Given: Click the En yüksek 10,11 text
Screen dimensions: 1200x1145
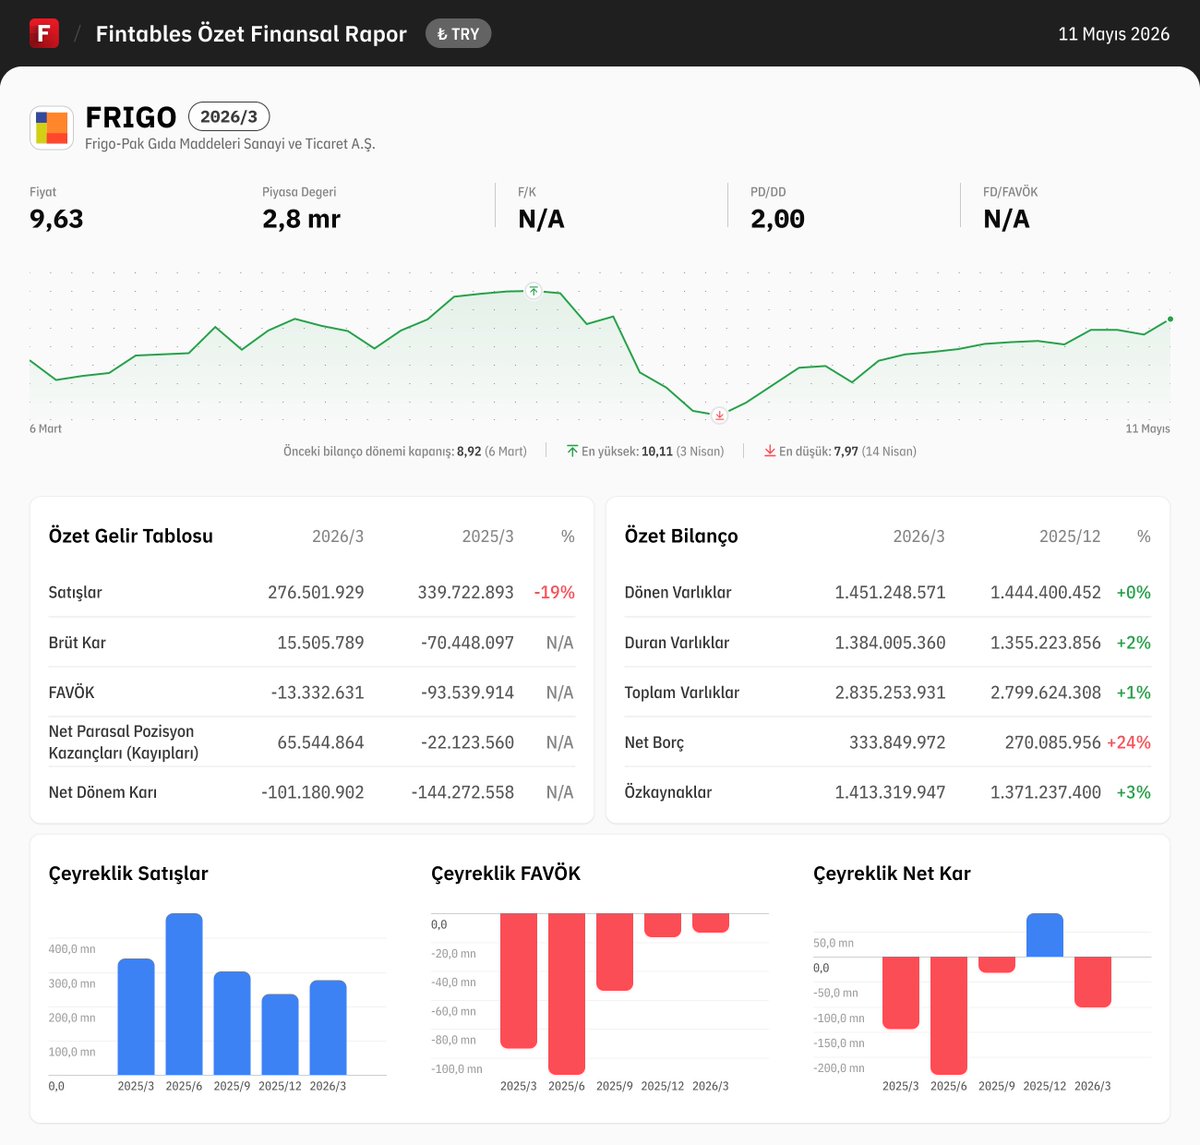Looking at the screenshot, I should point(653,452).
